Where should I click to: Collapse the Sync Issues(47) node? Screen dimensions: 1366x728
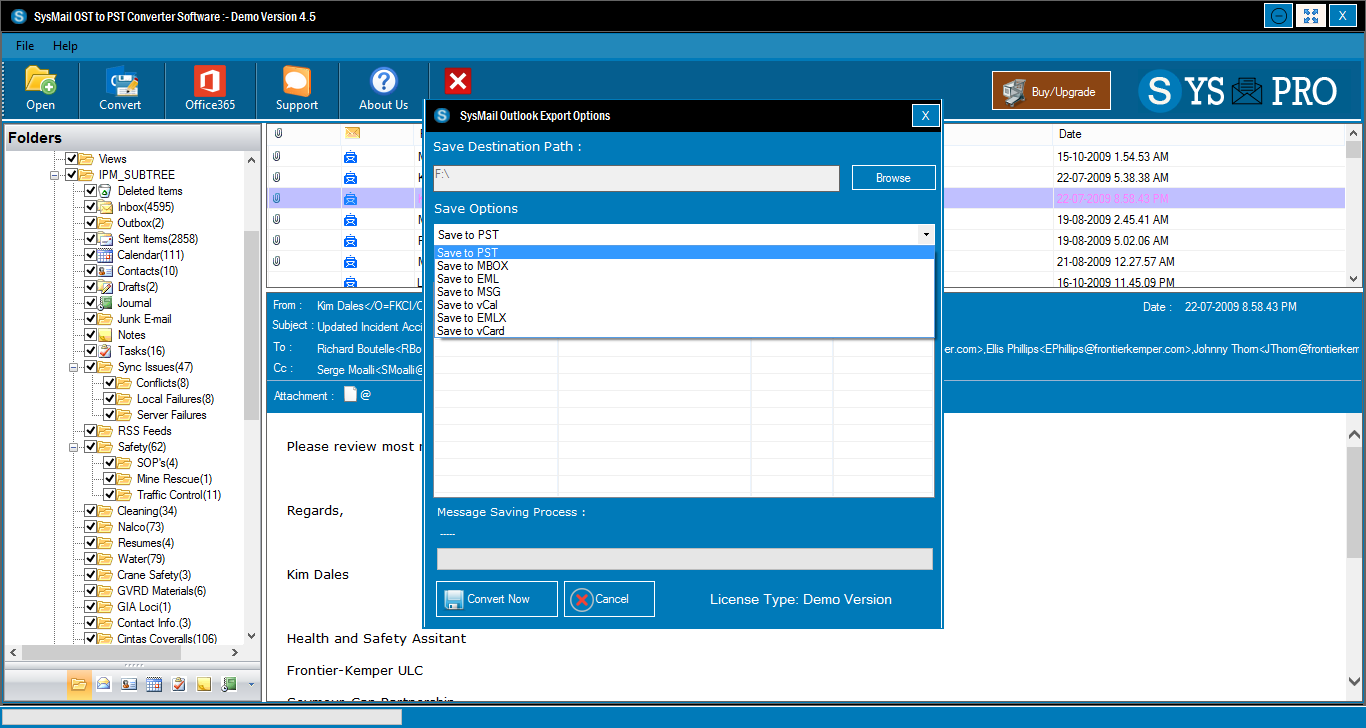coord(74,367)
